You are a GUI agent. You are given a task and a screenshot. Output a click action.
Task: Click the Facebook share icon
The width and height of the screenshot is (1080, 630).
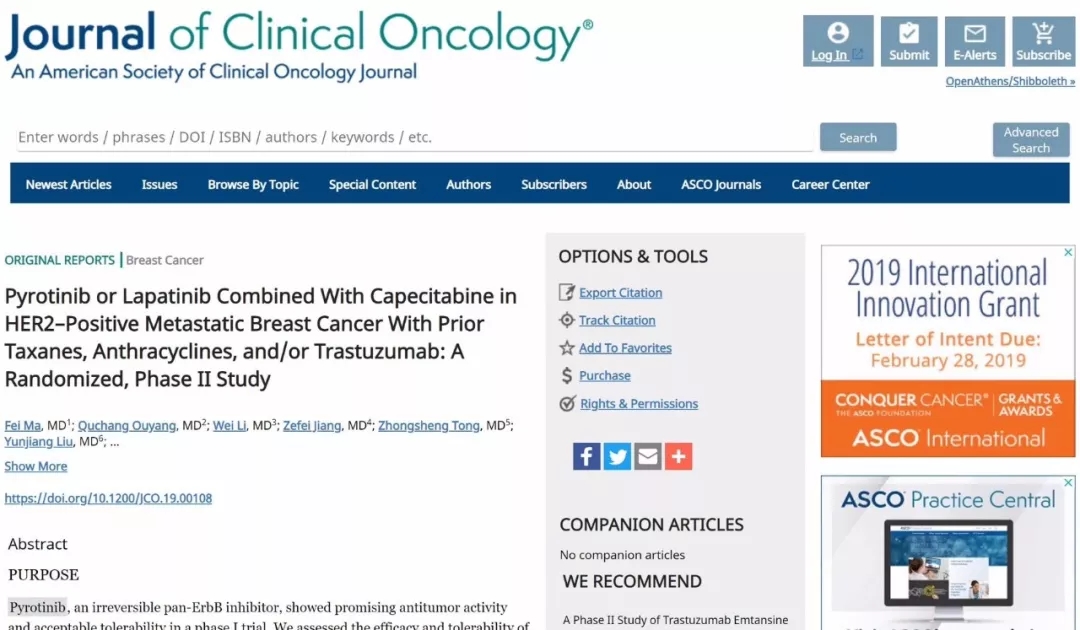(x=586, y=457)
